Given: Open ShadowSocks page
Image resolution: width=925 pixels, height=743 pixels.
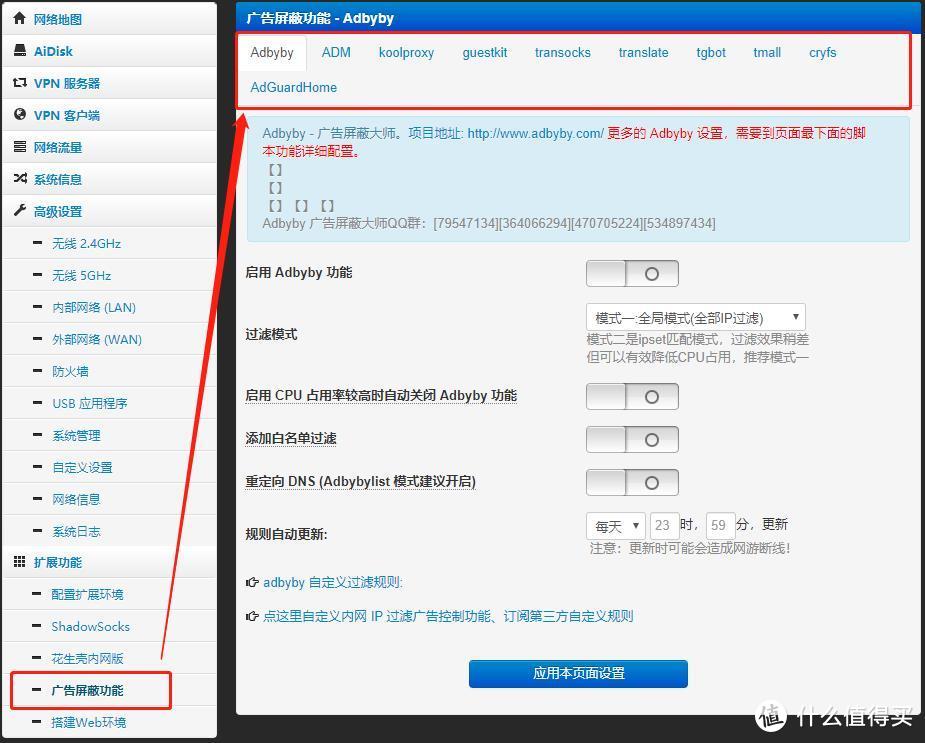Looking at the screenshot, I should pos(90,626).
